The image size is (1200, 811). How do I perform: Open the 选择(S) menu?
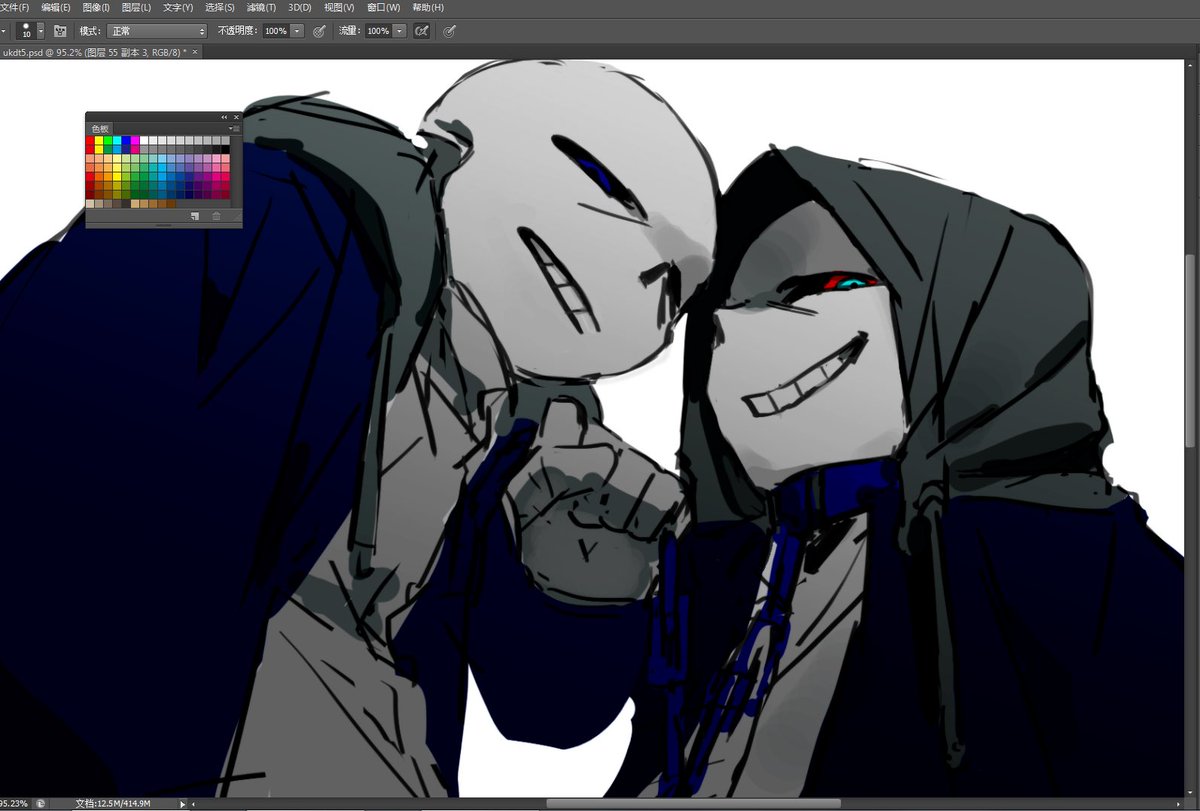220,7
